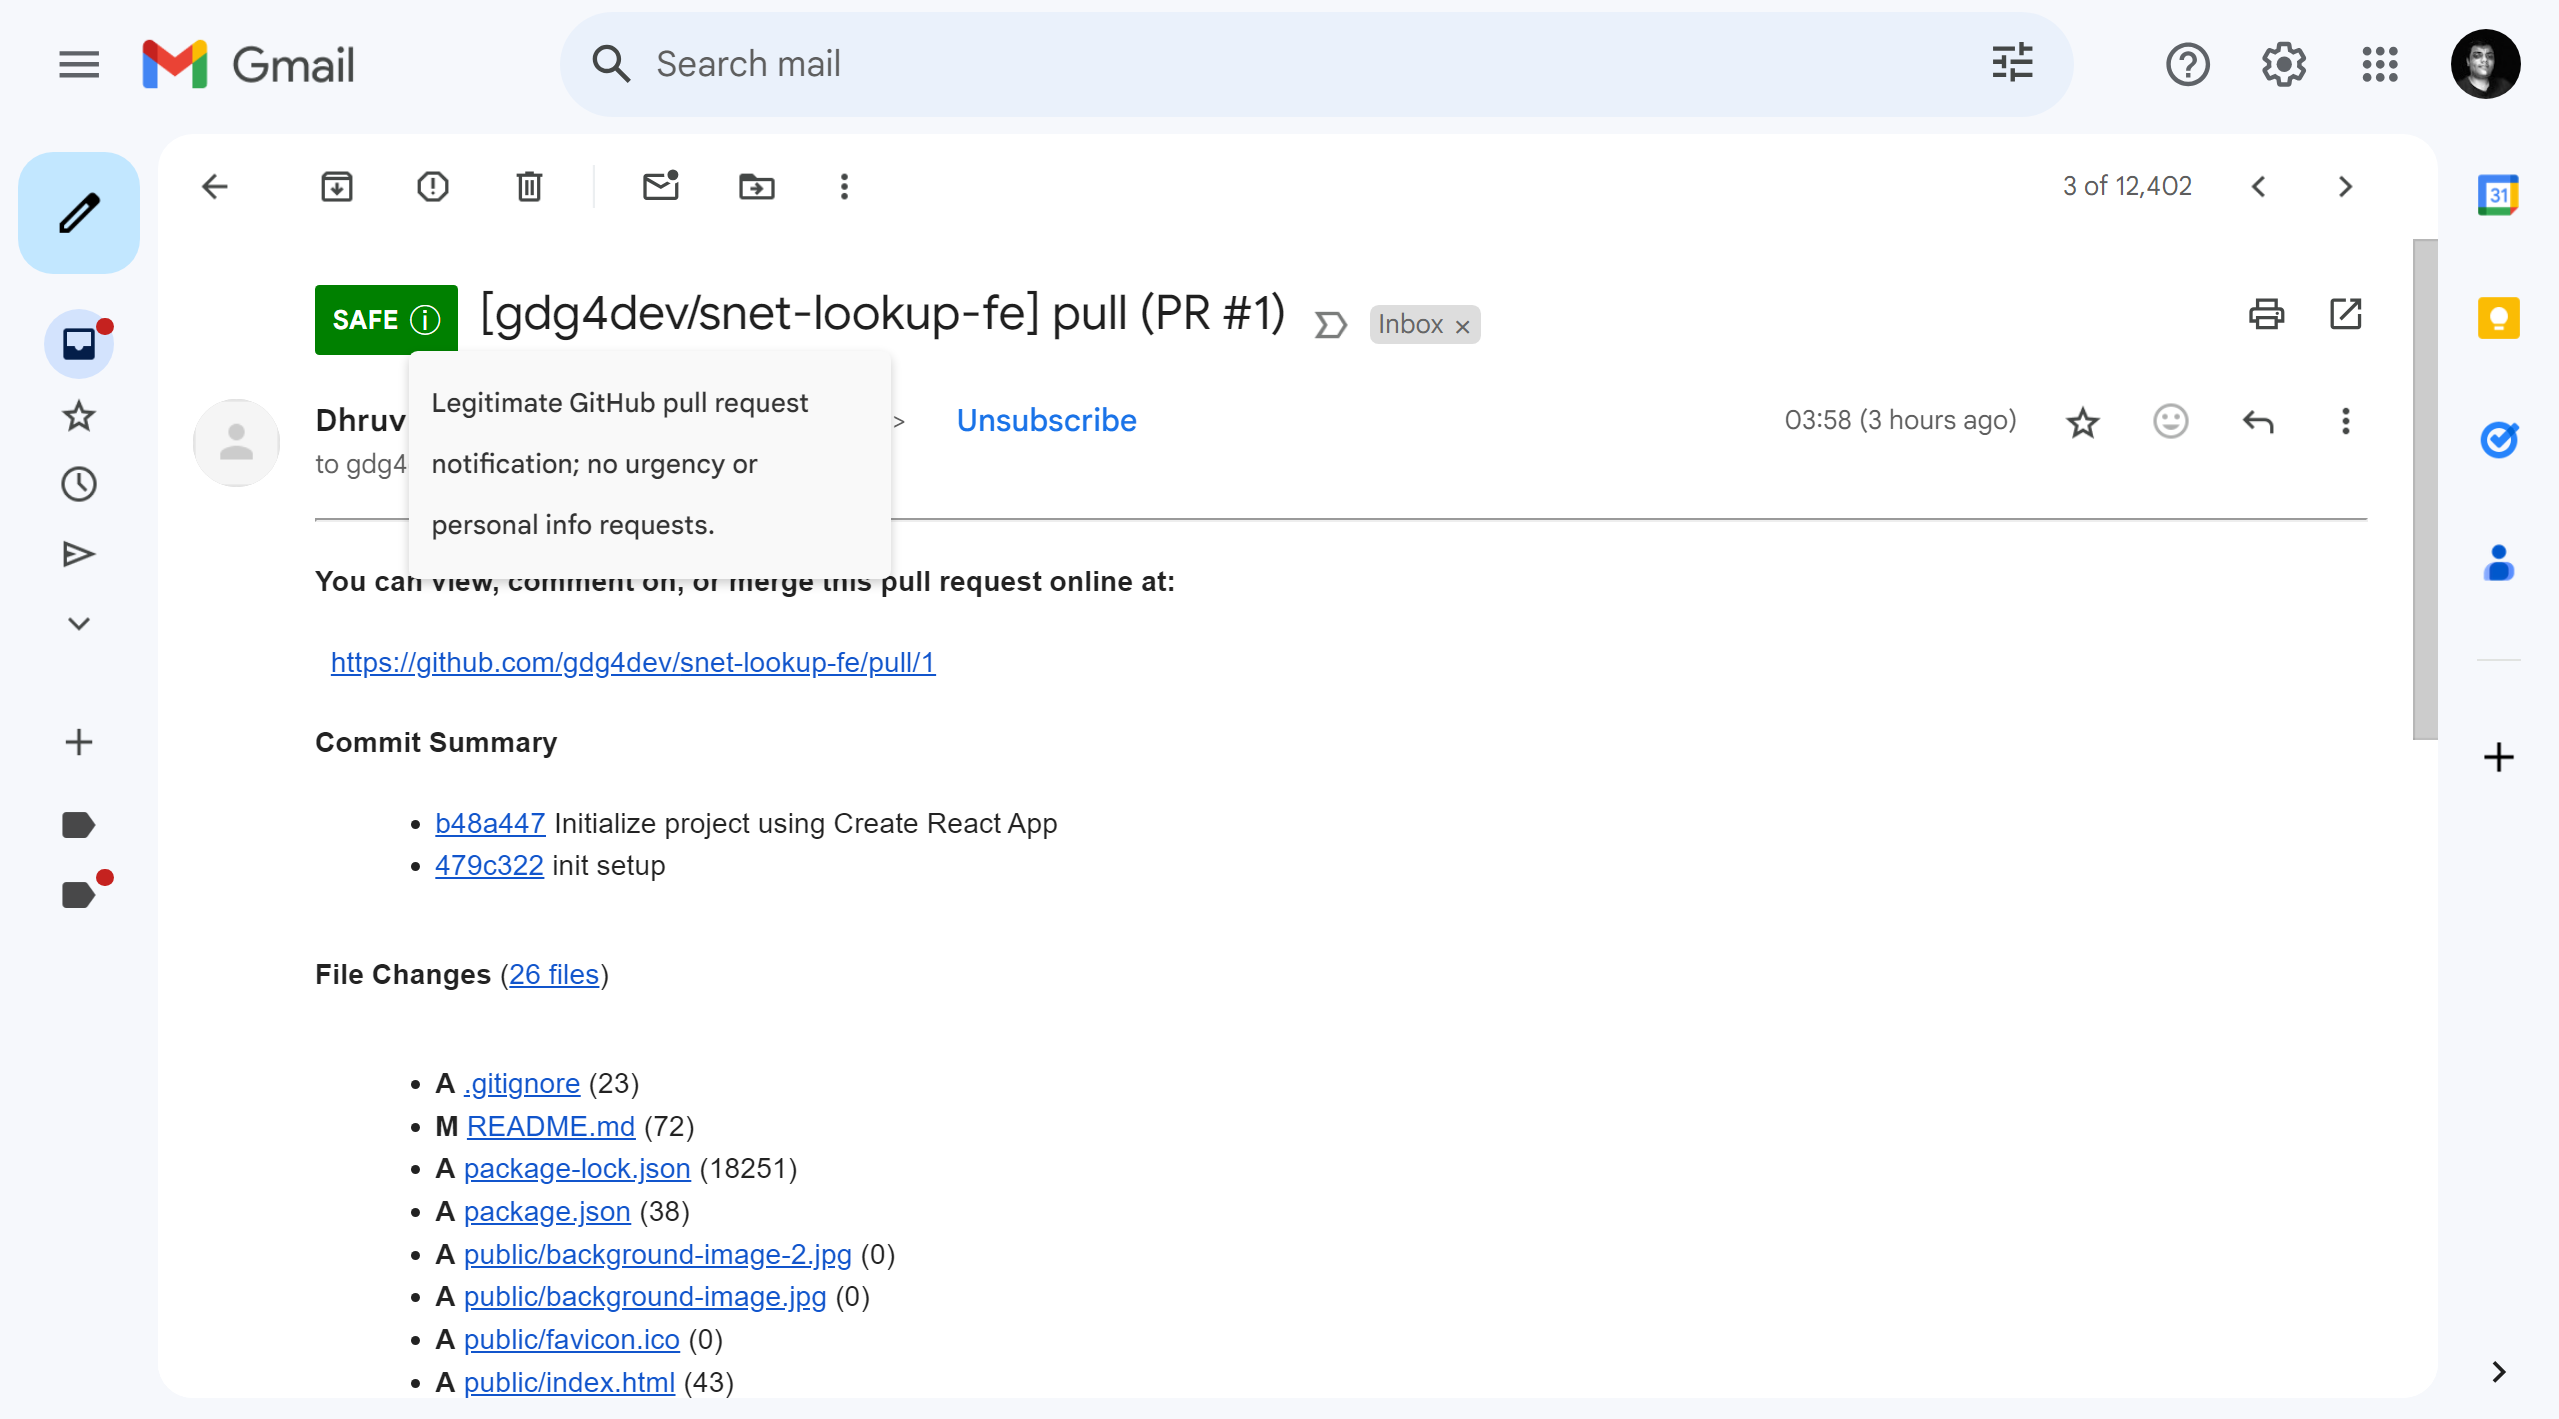
Task: Reply to Dhruv's email
Action: [2258, 421]
